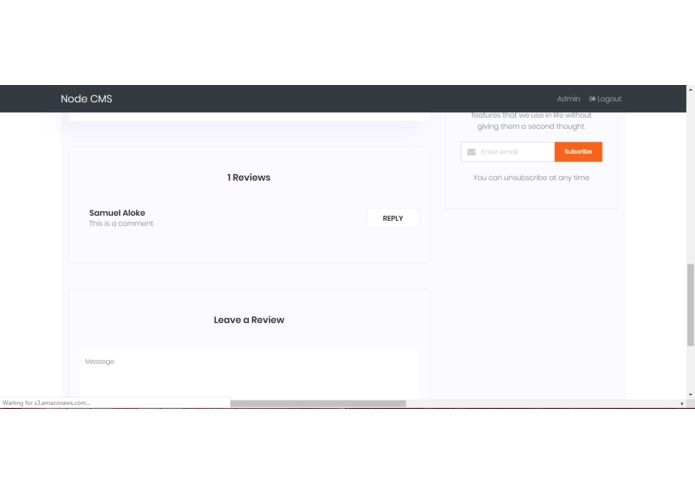Select the text 'This is a comment'
Screen dimensions: 695x494
click(121, 223)
